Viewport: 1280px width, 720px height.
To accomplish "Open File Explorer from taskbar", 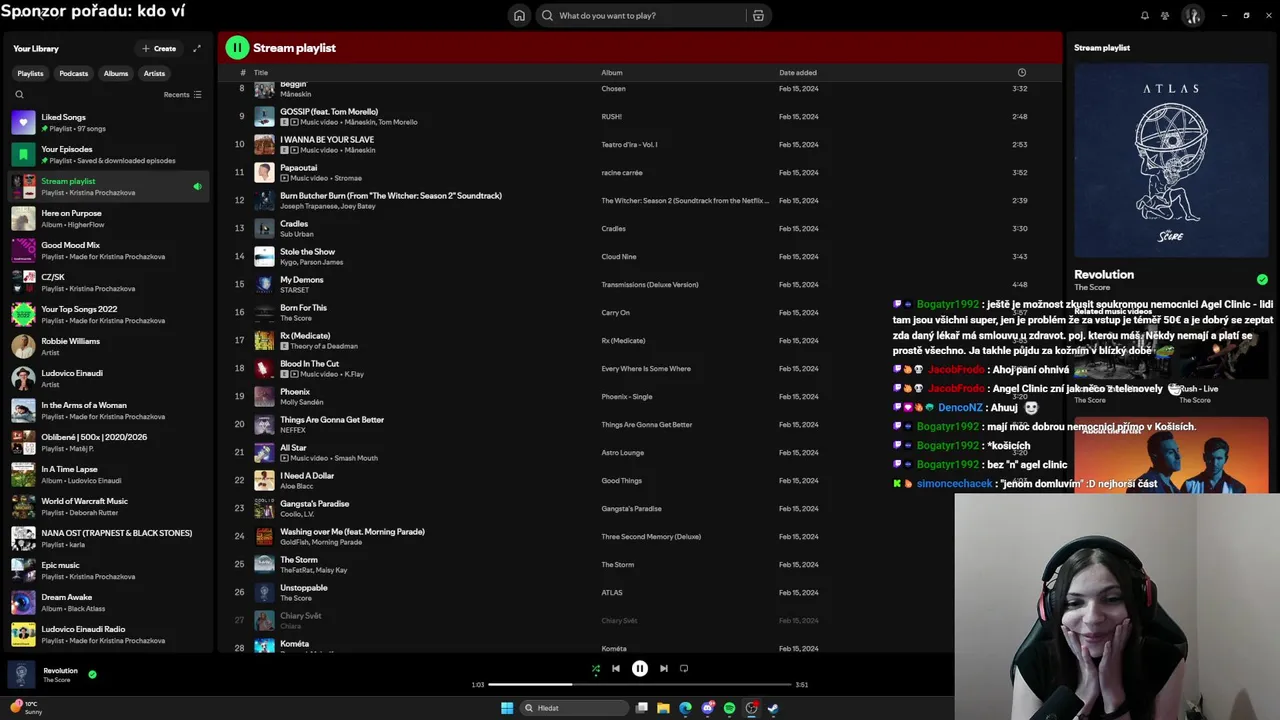I will pyautogui.click(x=663, y=708).
